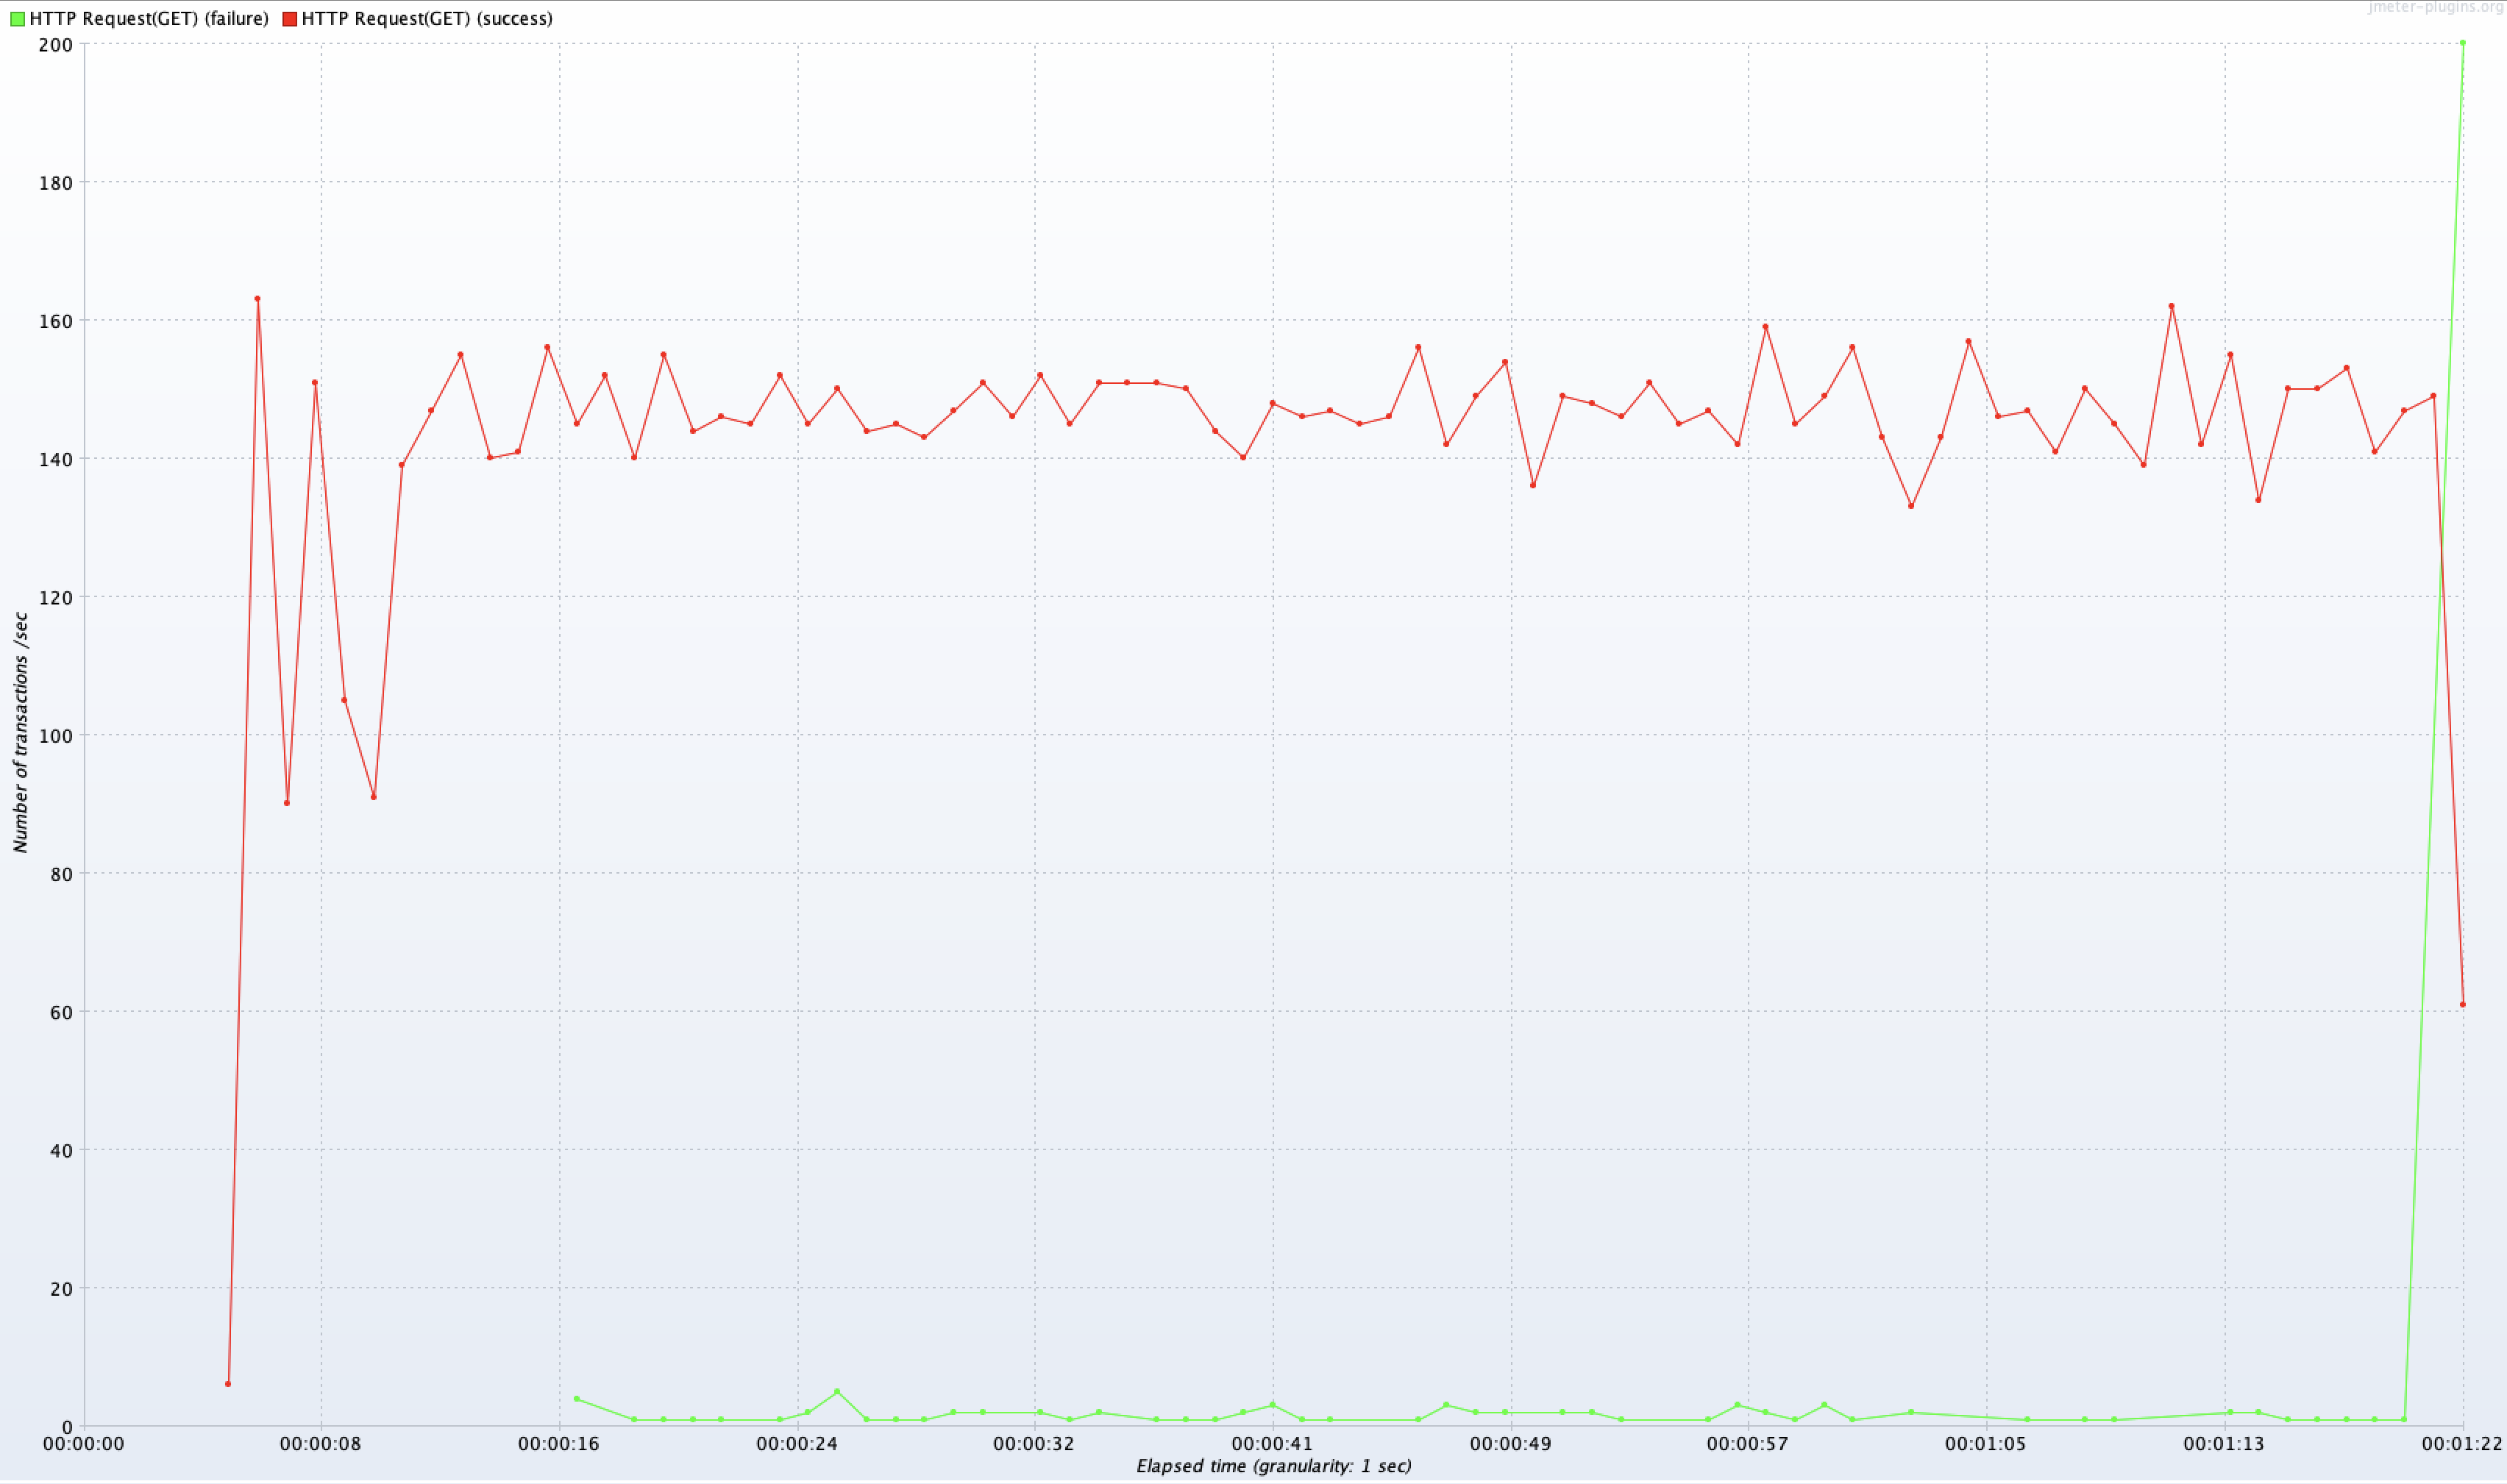Select the green failure peak point at 200
Screen dimensions: 2507x1484
coord(2463,43)
